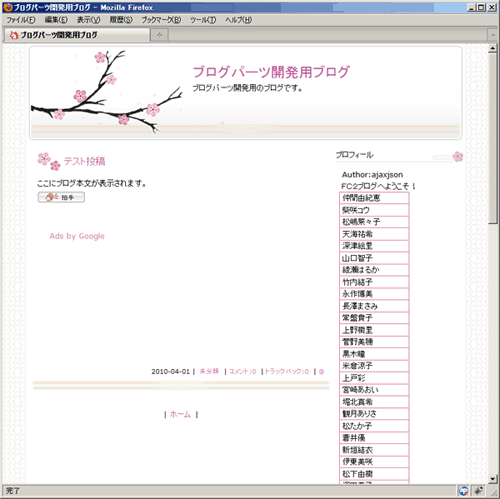Select 上戸彩 in the name list
The height and width of the screenshot is (499, 500).
click(374, 378)
